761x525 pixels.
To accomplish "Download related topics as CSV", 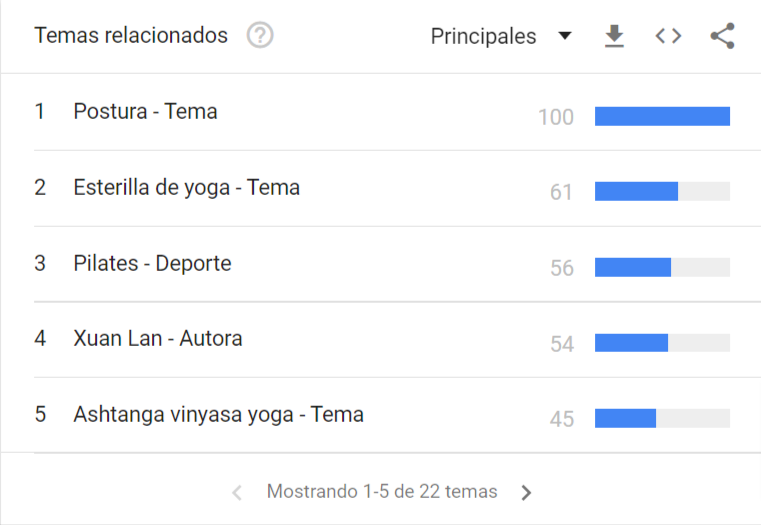I will (x=614, y=36).
